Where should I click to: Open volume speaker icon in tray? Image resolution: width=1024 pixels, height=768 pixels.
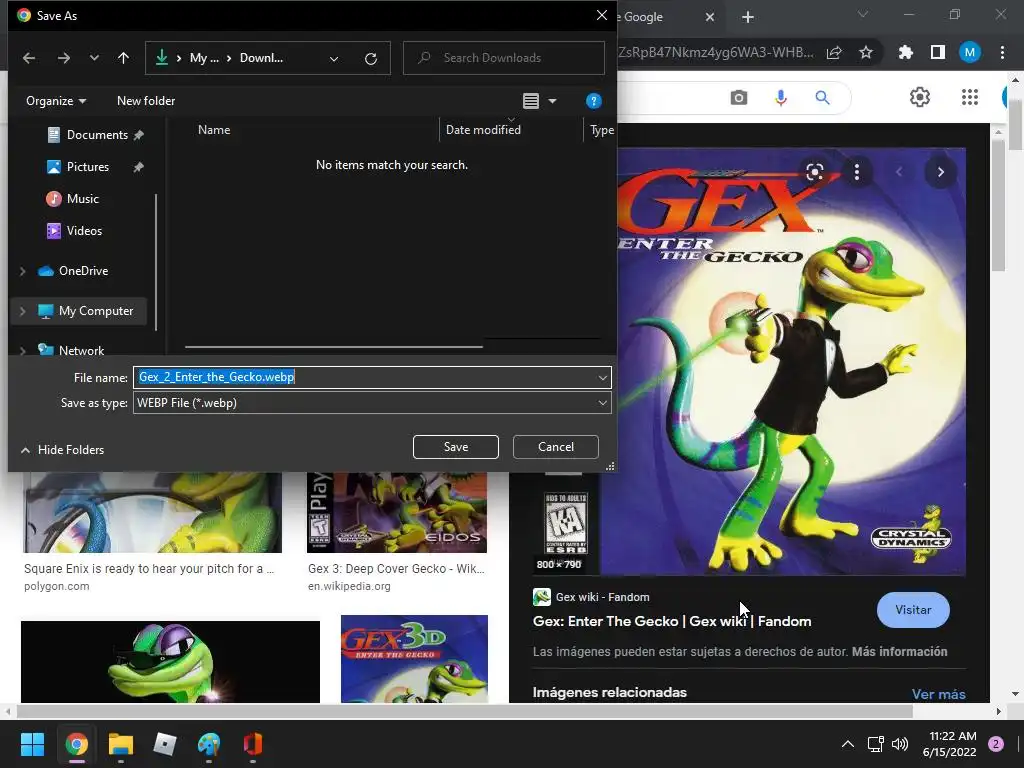[900, 744]
